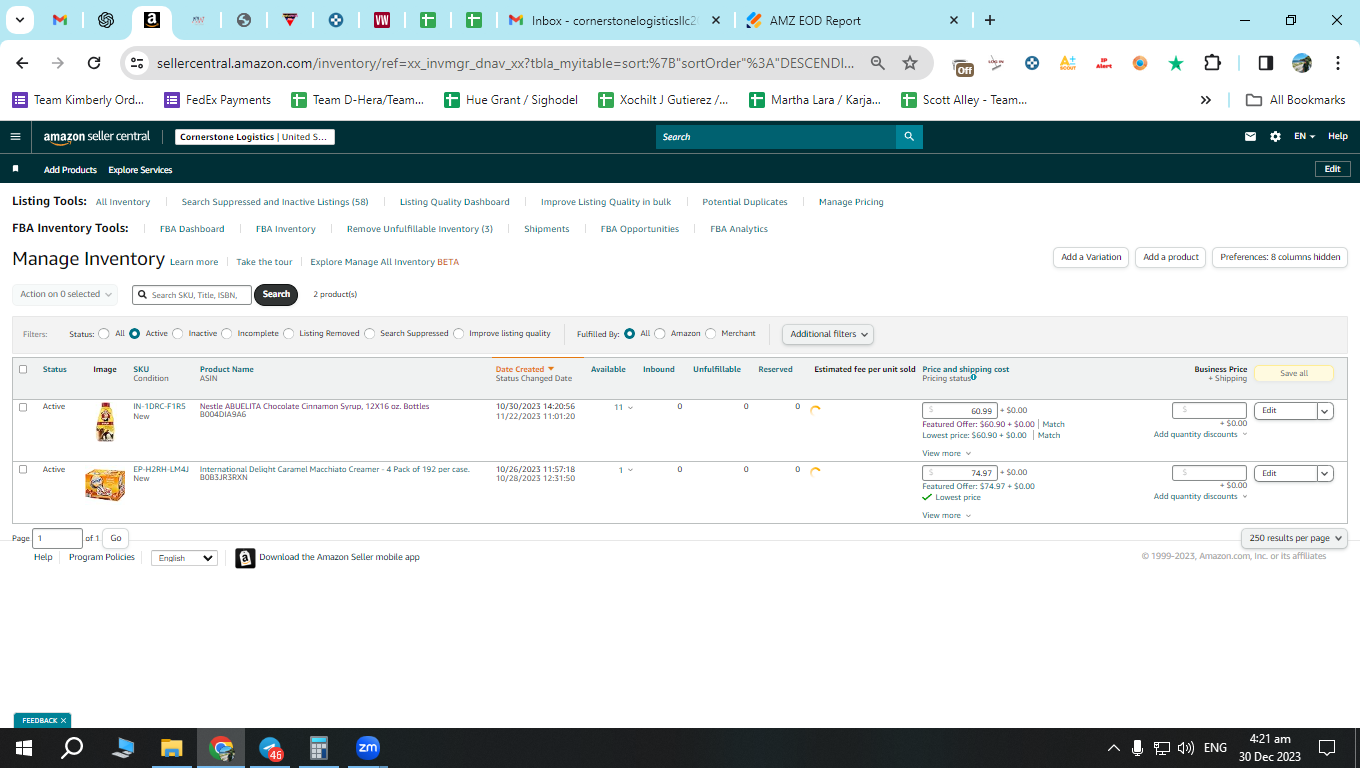Open the Cornerstone Logistics account switcher
The width and height of the screenshot is (1360, 768).
[x=255, y=137]
